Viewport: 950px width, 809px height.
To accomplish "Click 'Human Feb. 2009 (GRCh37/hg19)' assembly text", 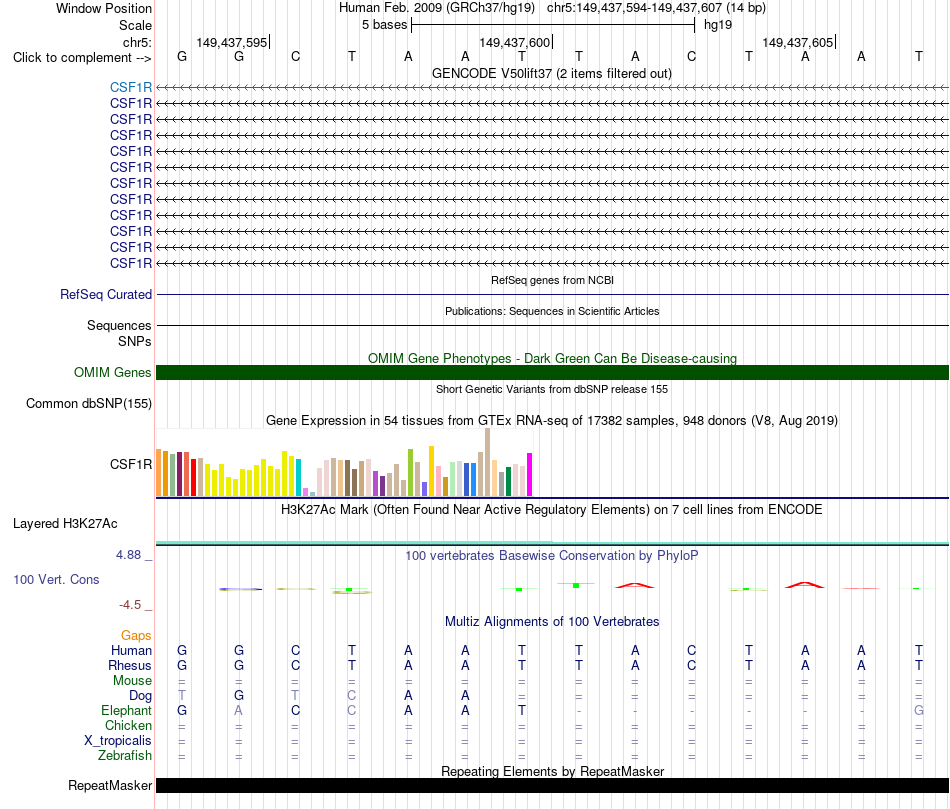I will (437, 8).
